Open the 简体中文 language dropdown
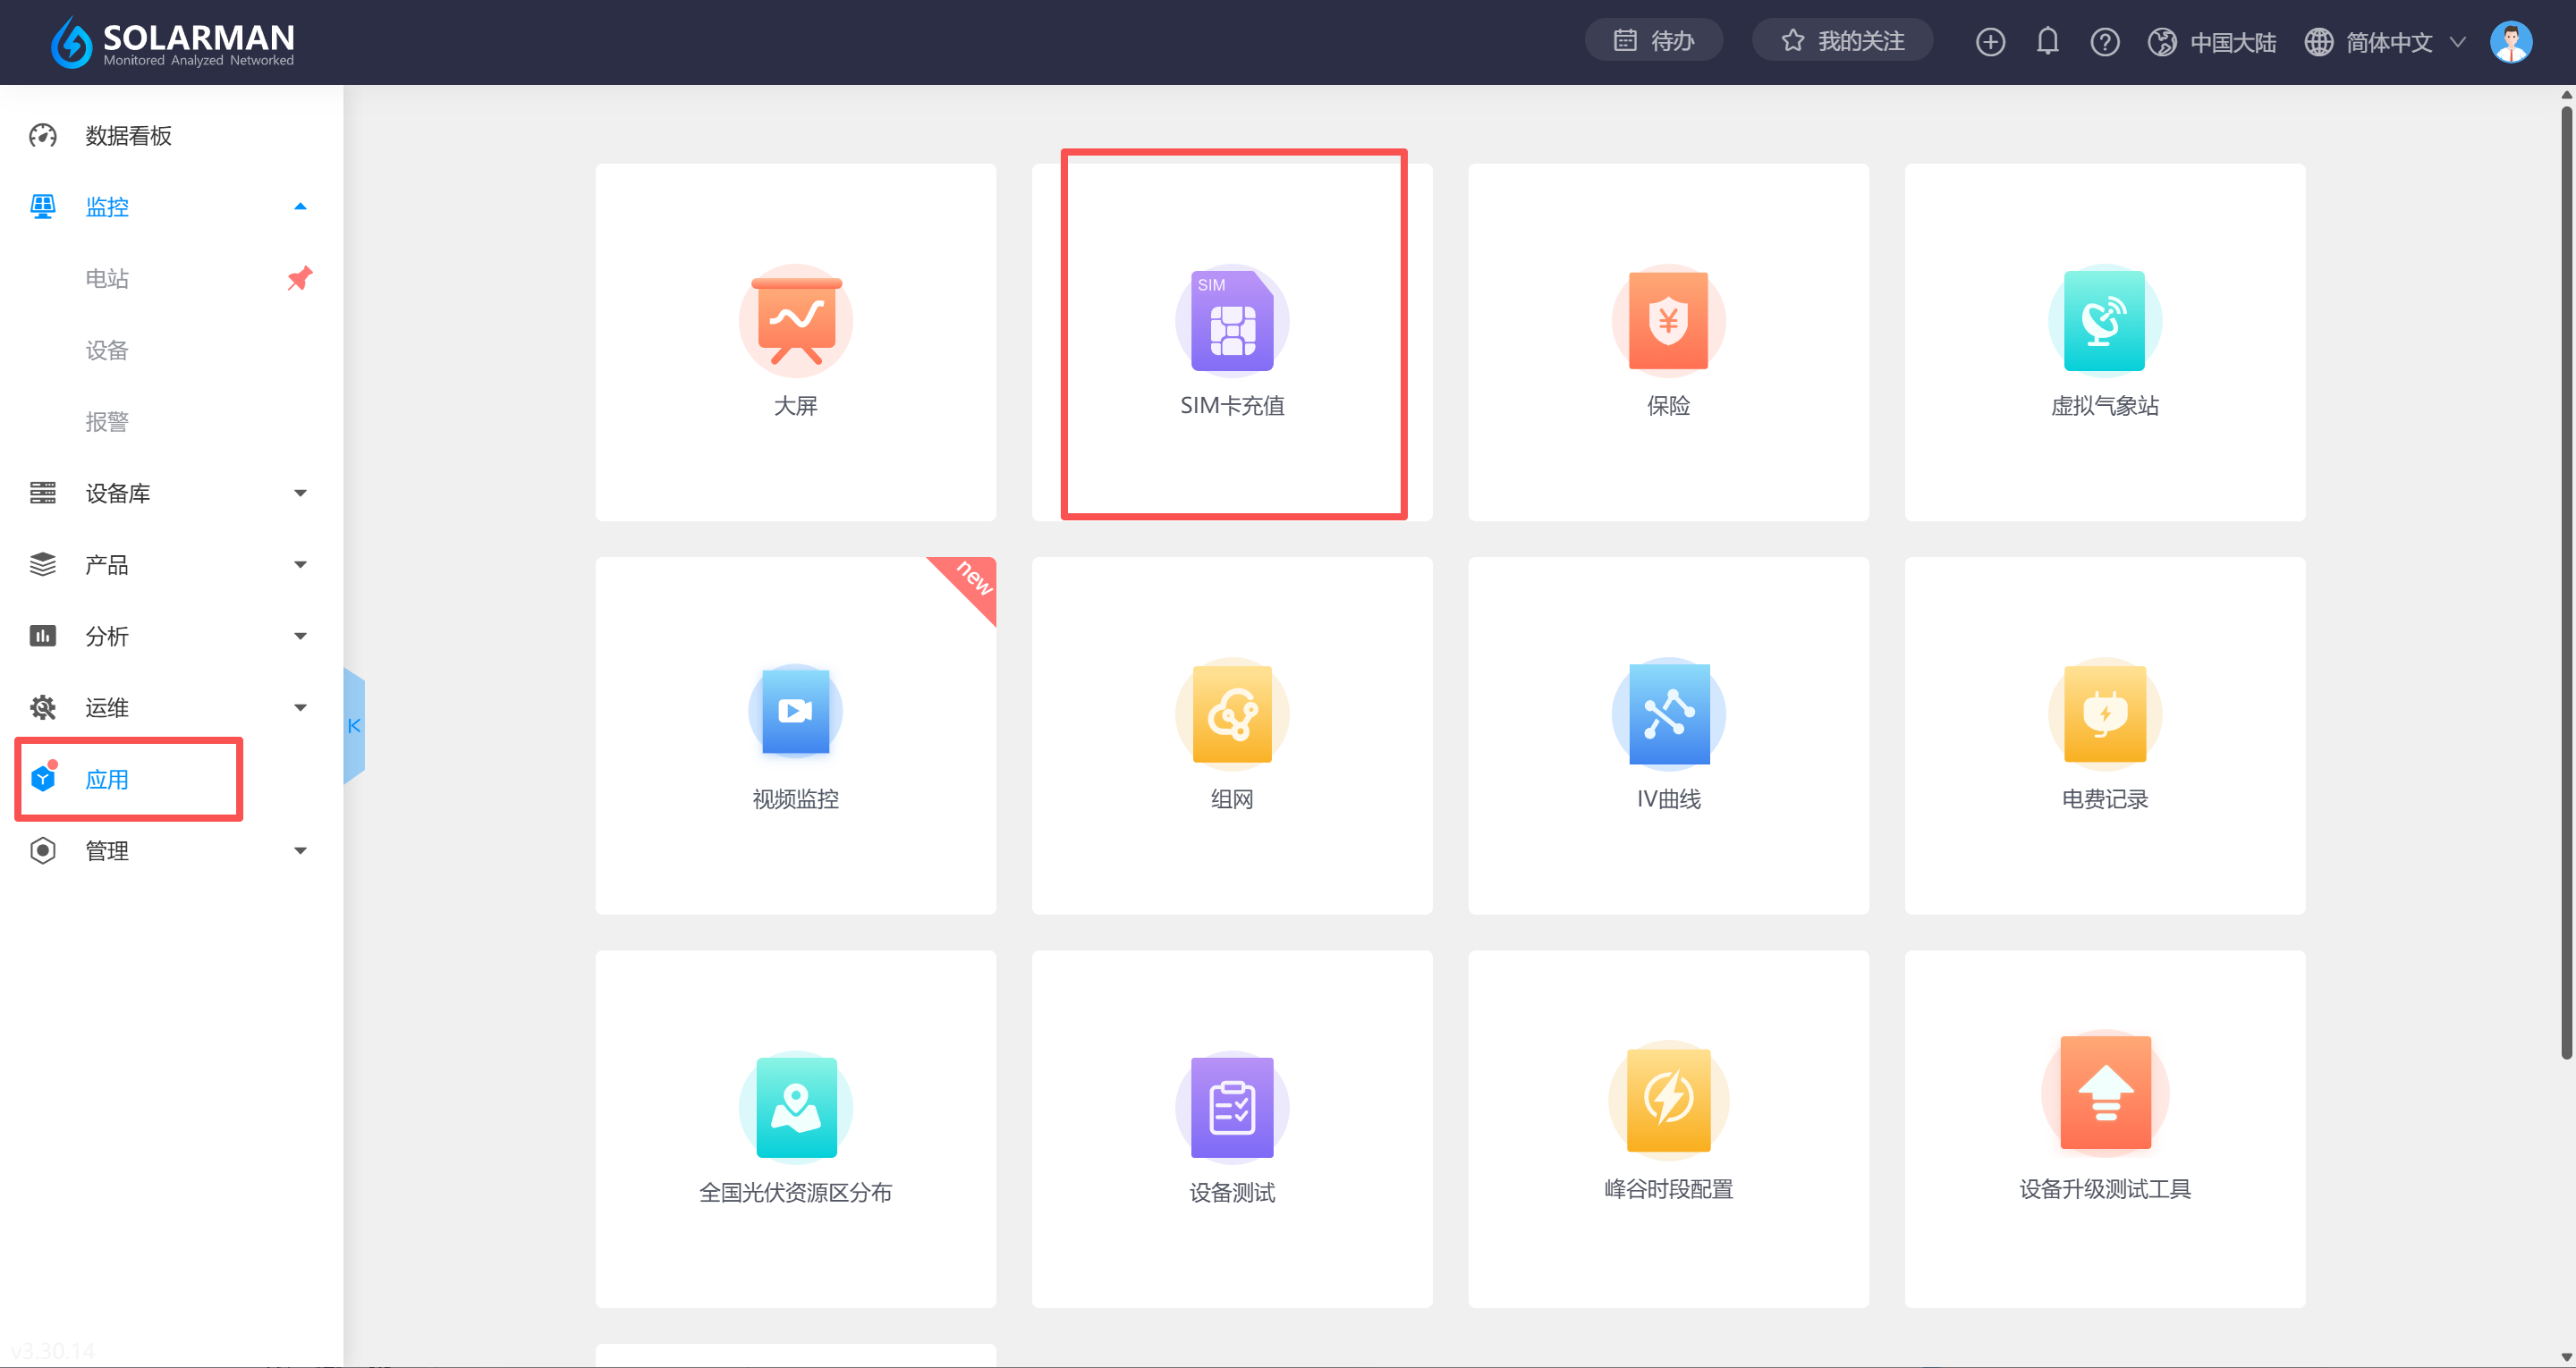 click(x=2388, y=42)
